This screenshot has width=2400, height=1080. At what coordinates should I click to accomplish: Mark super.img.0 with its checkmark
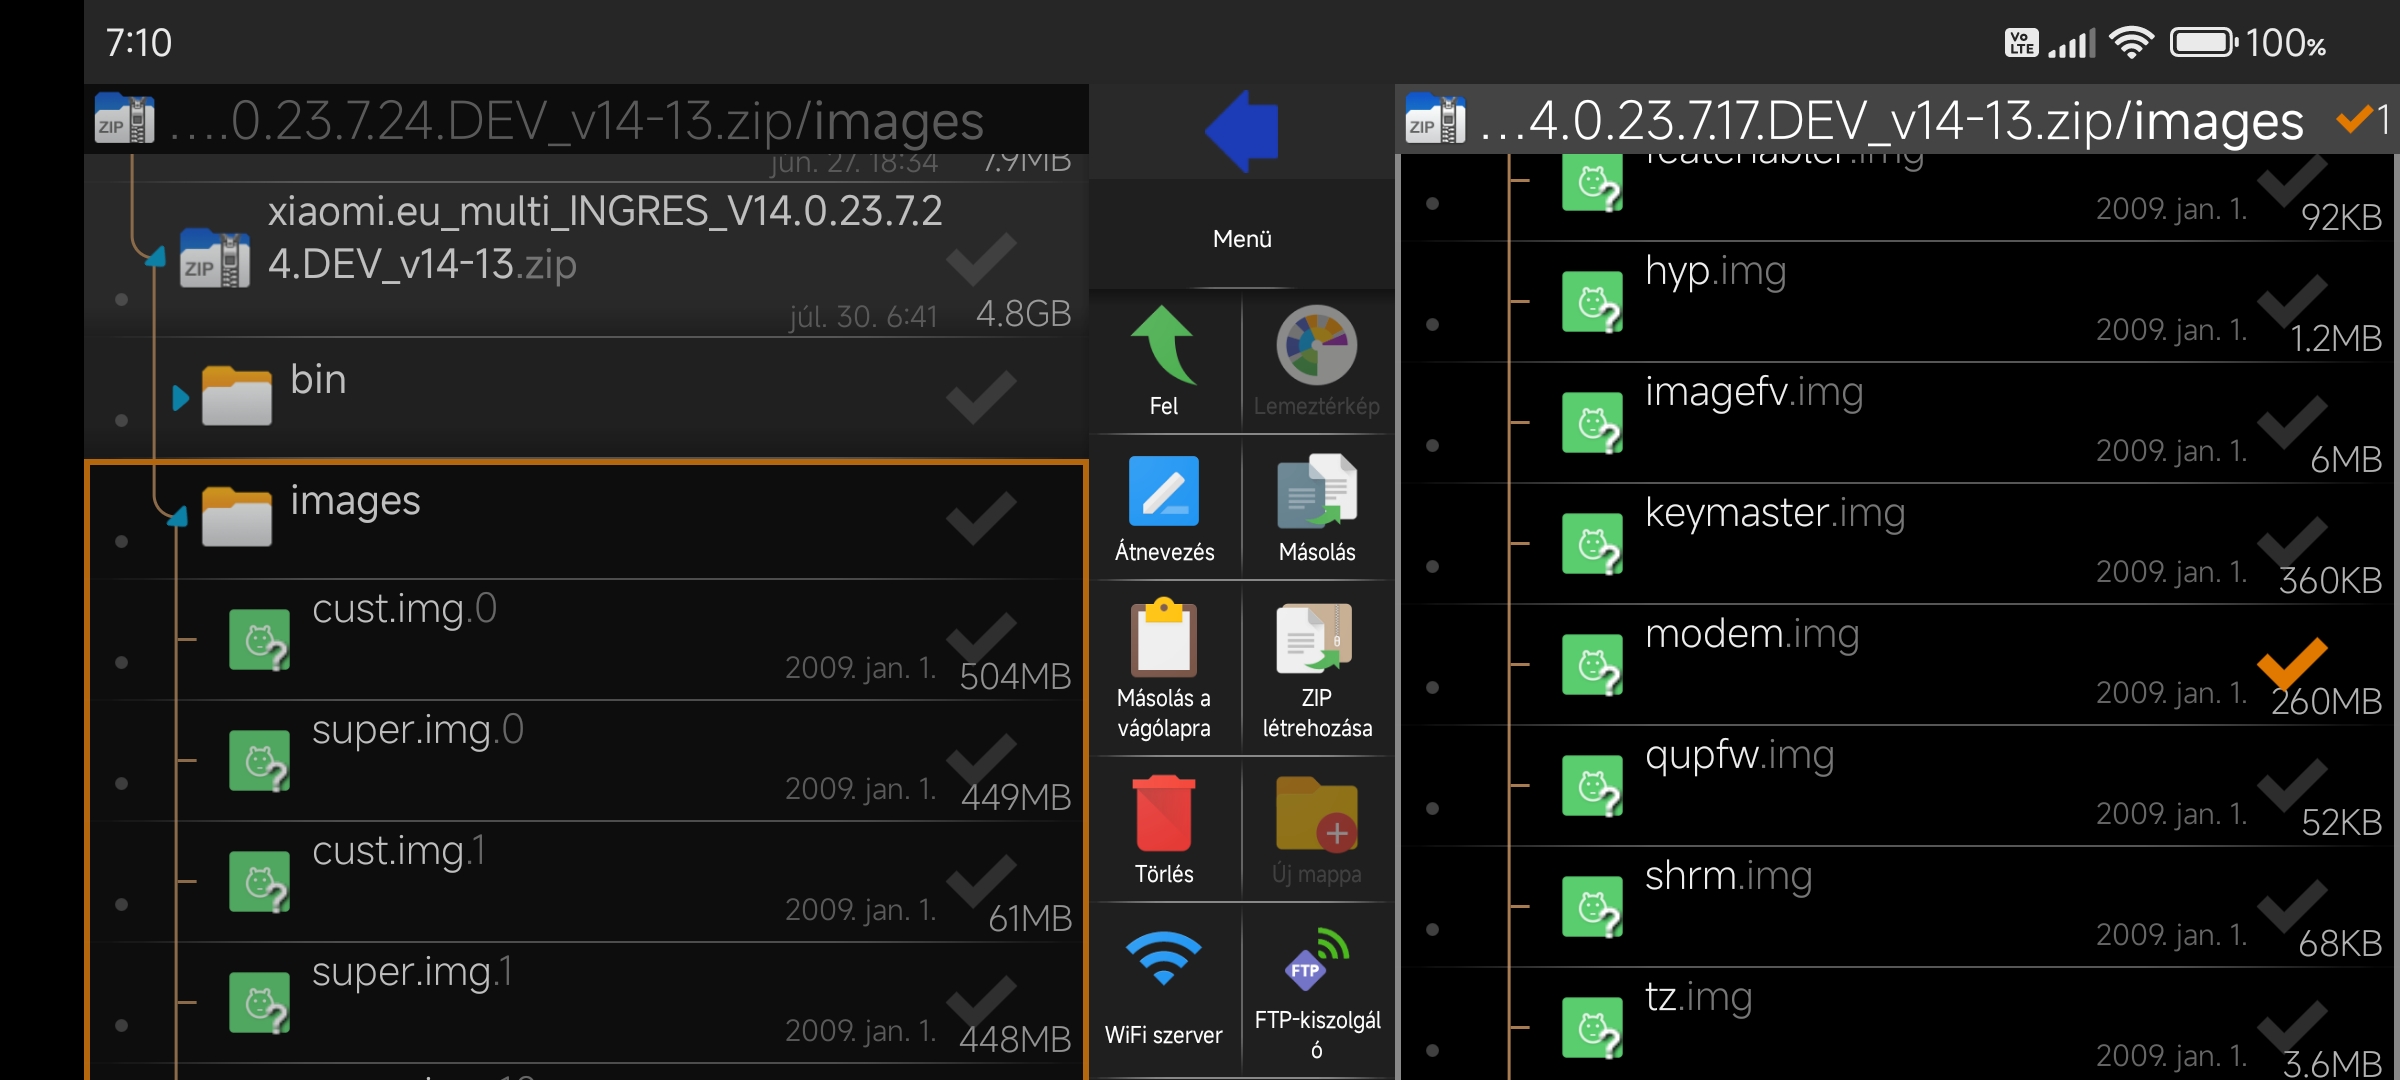(981, 760)
